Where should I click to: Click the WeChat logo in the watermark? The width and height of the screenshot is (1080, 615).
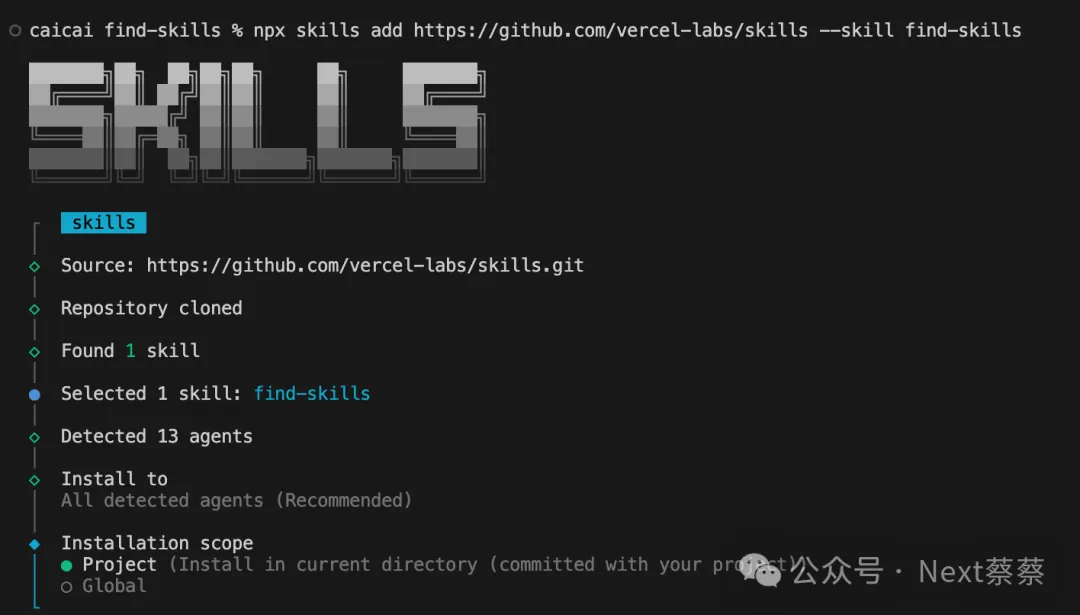[760, 570]
